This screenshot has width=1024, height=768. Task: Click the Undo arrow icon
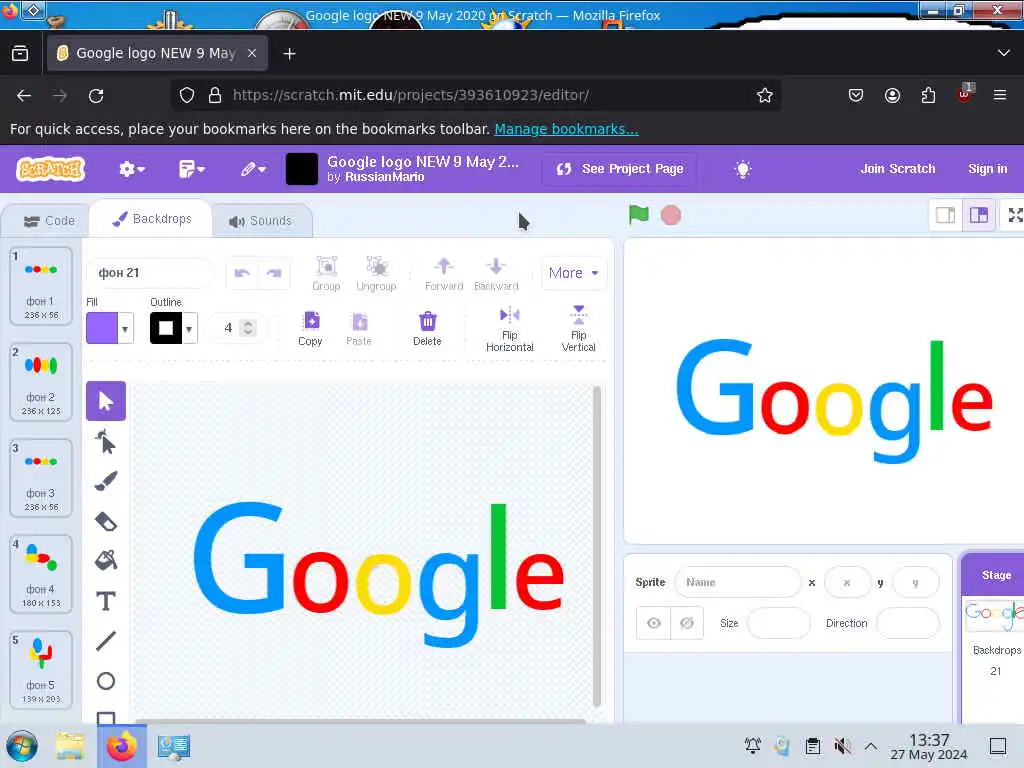coord(242,273)
